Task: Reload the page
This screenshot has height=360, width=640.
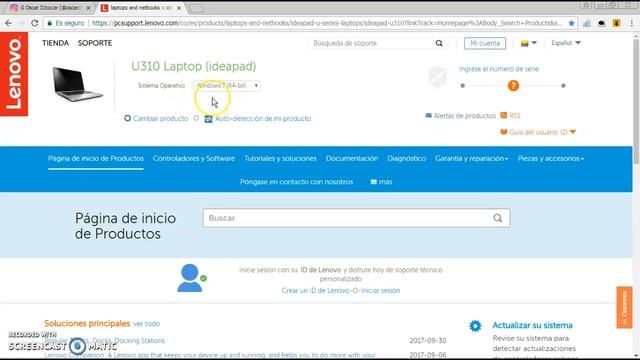Action: coord(35,23)
